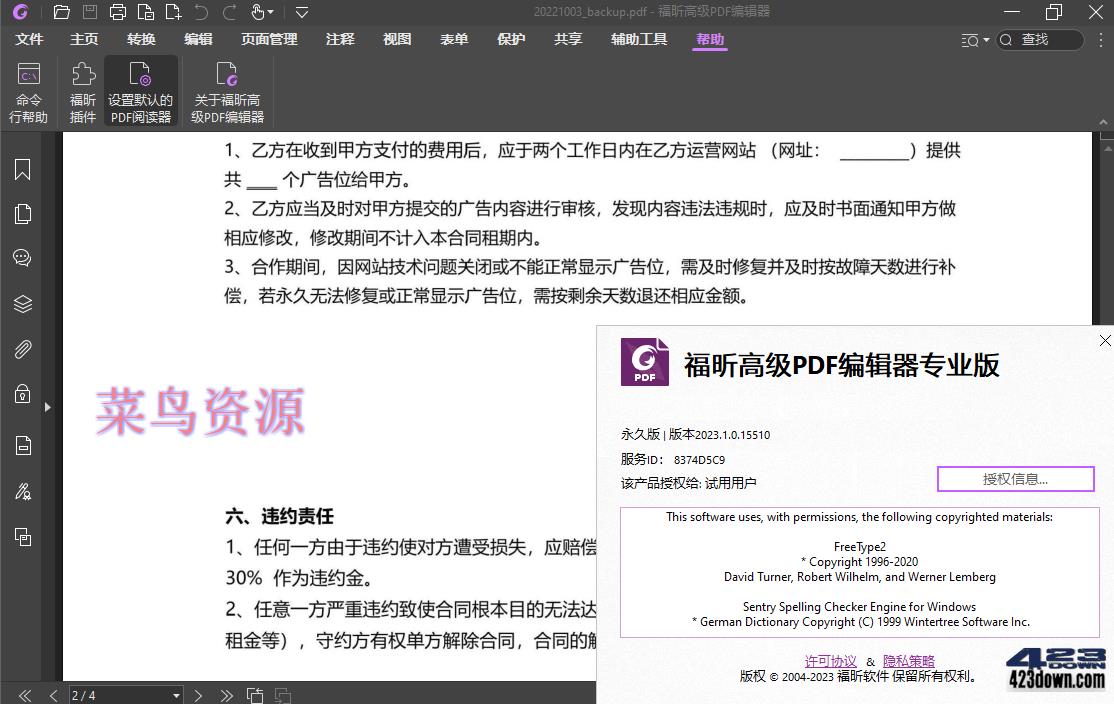The width and height of the screenshot is (1114, 704).
Task: Enable touch mode with the hand icon
Action: (256, 12)
